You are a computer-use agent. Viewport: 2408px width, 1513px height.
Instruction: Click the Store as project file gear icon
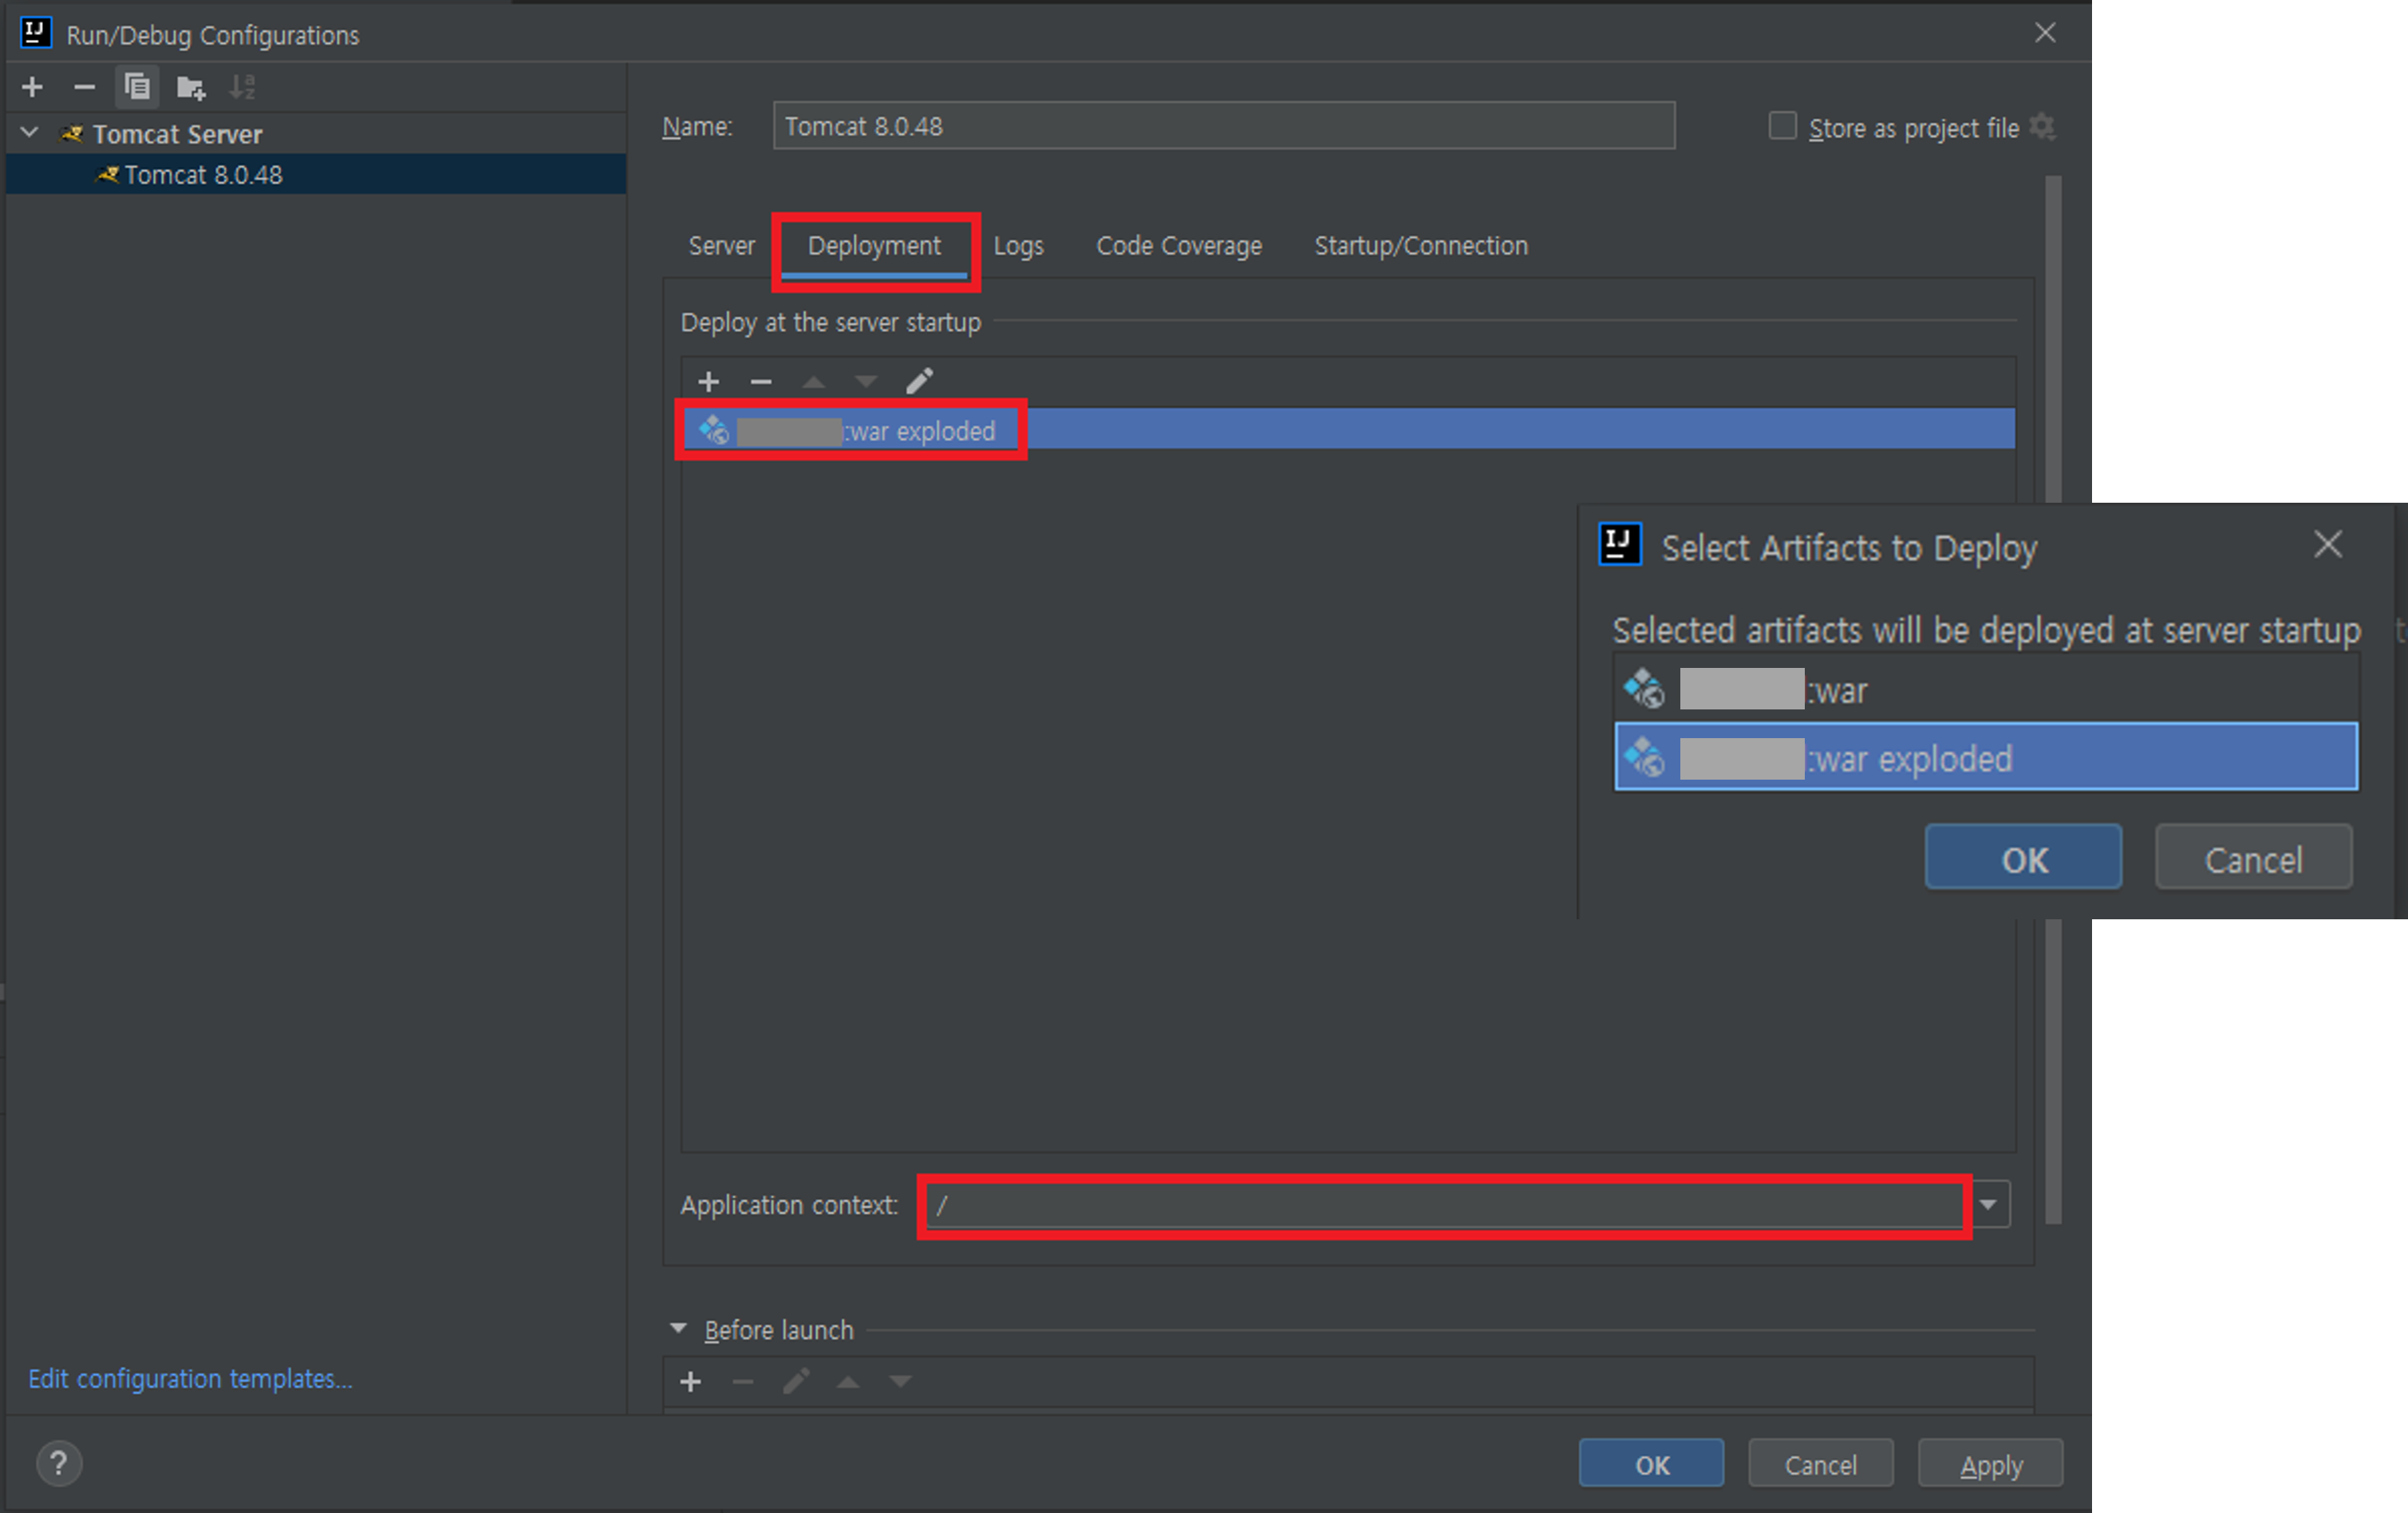[x=2042, y=127]
